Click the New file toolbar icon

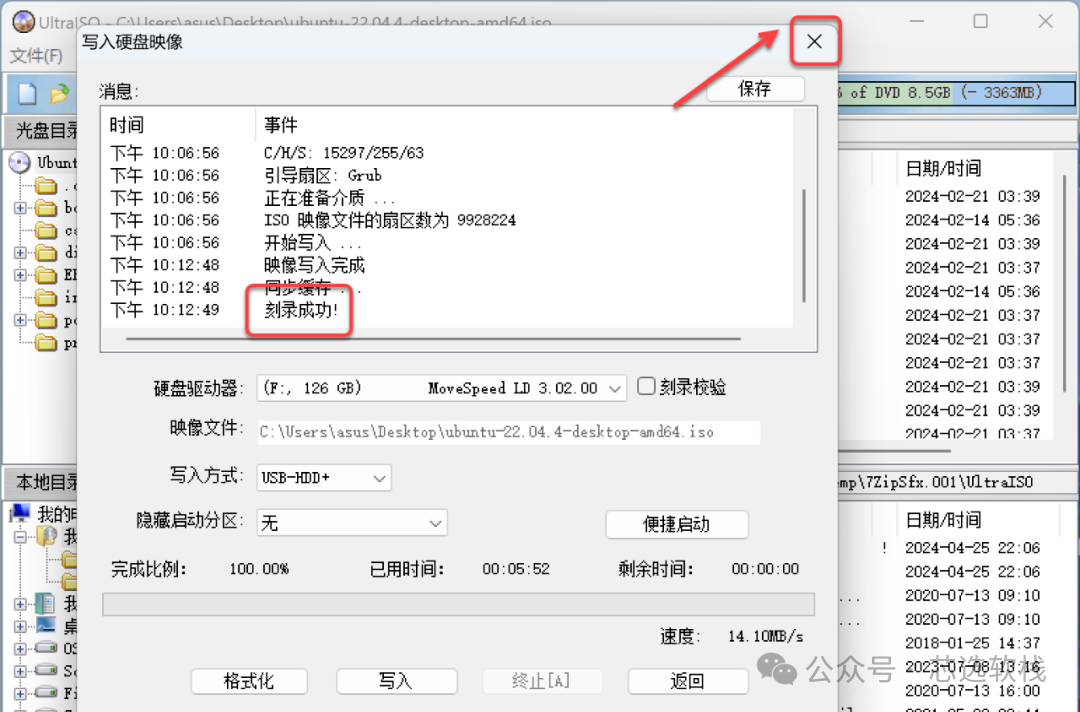coord(27,93)
